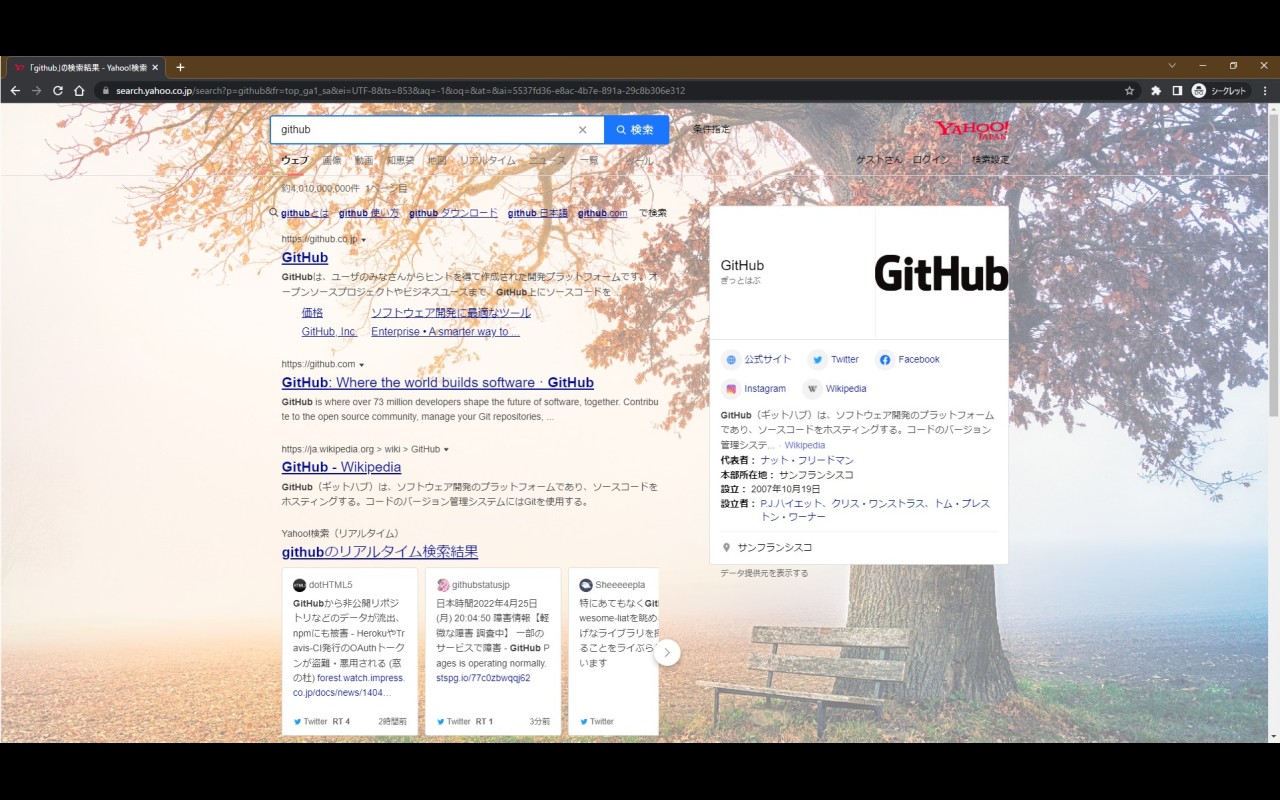Bookmark this page with the star icon
This screenshot has width=1280, height=800.
[x=1127, y=90]
